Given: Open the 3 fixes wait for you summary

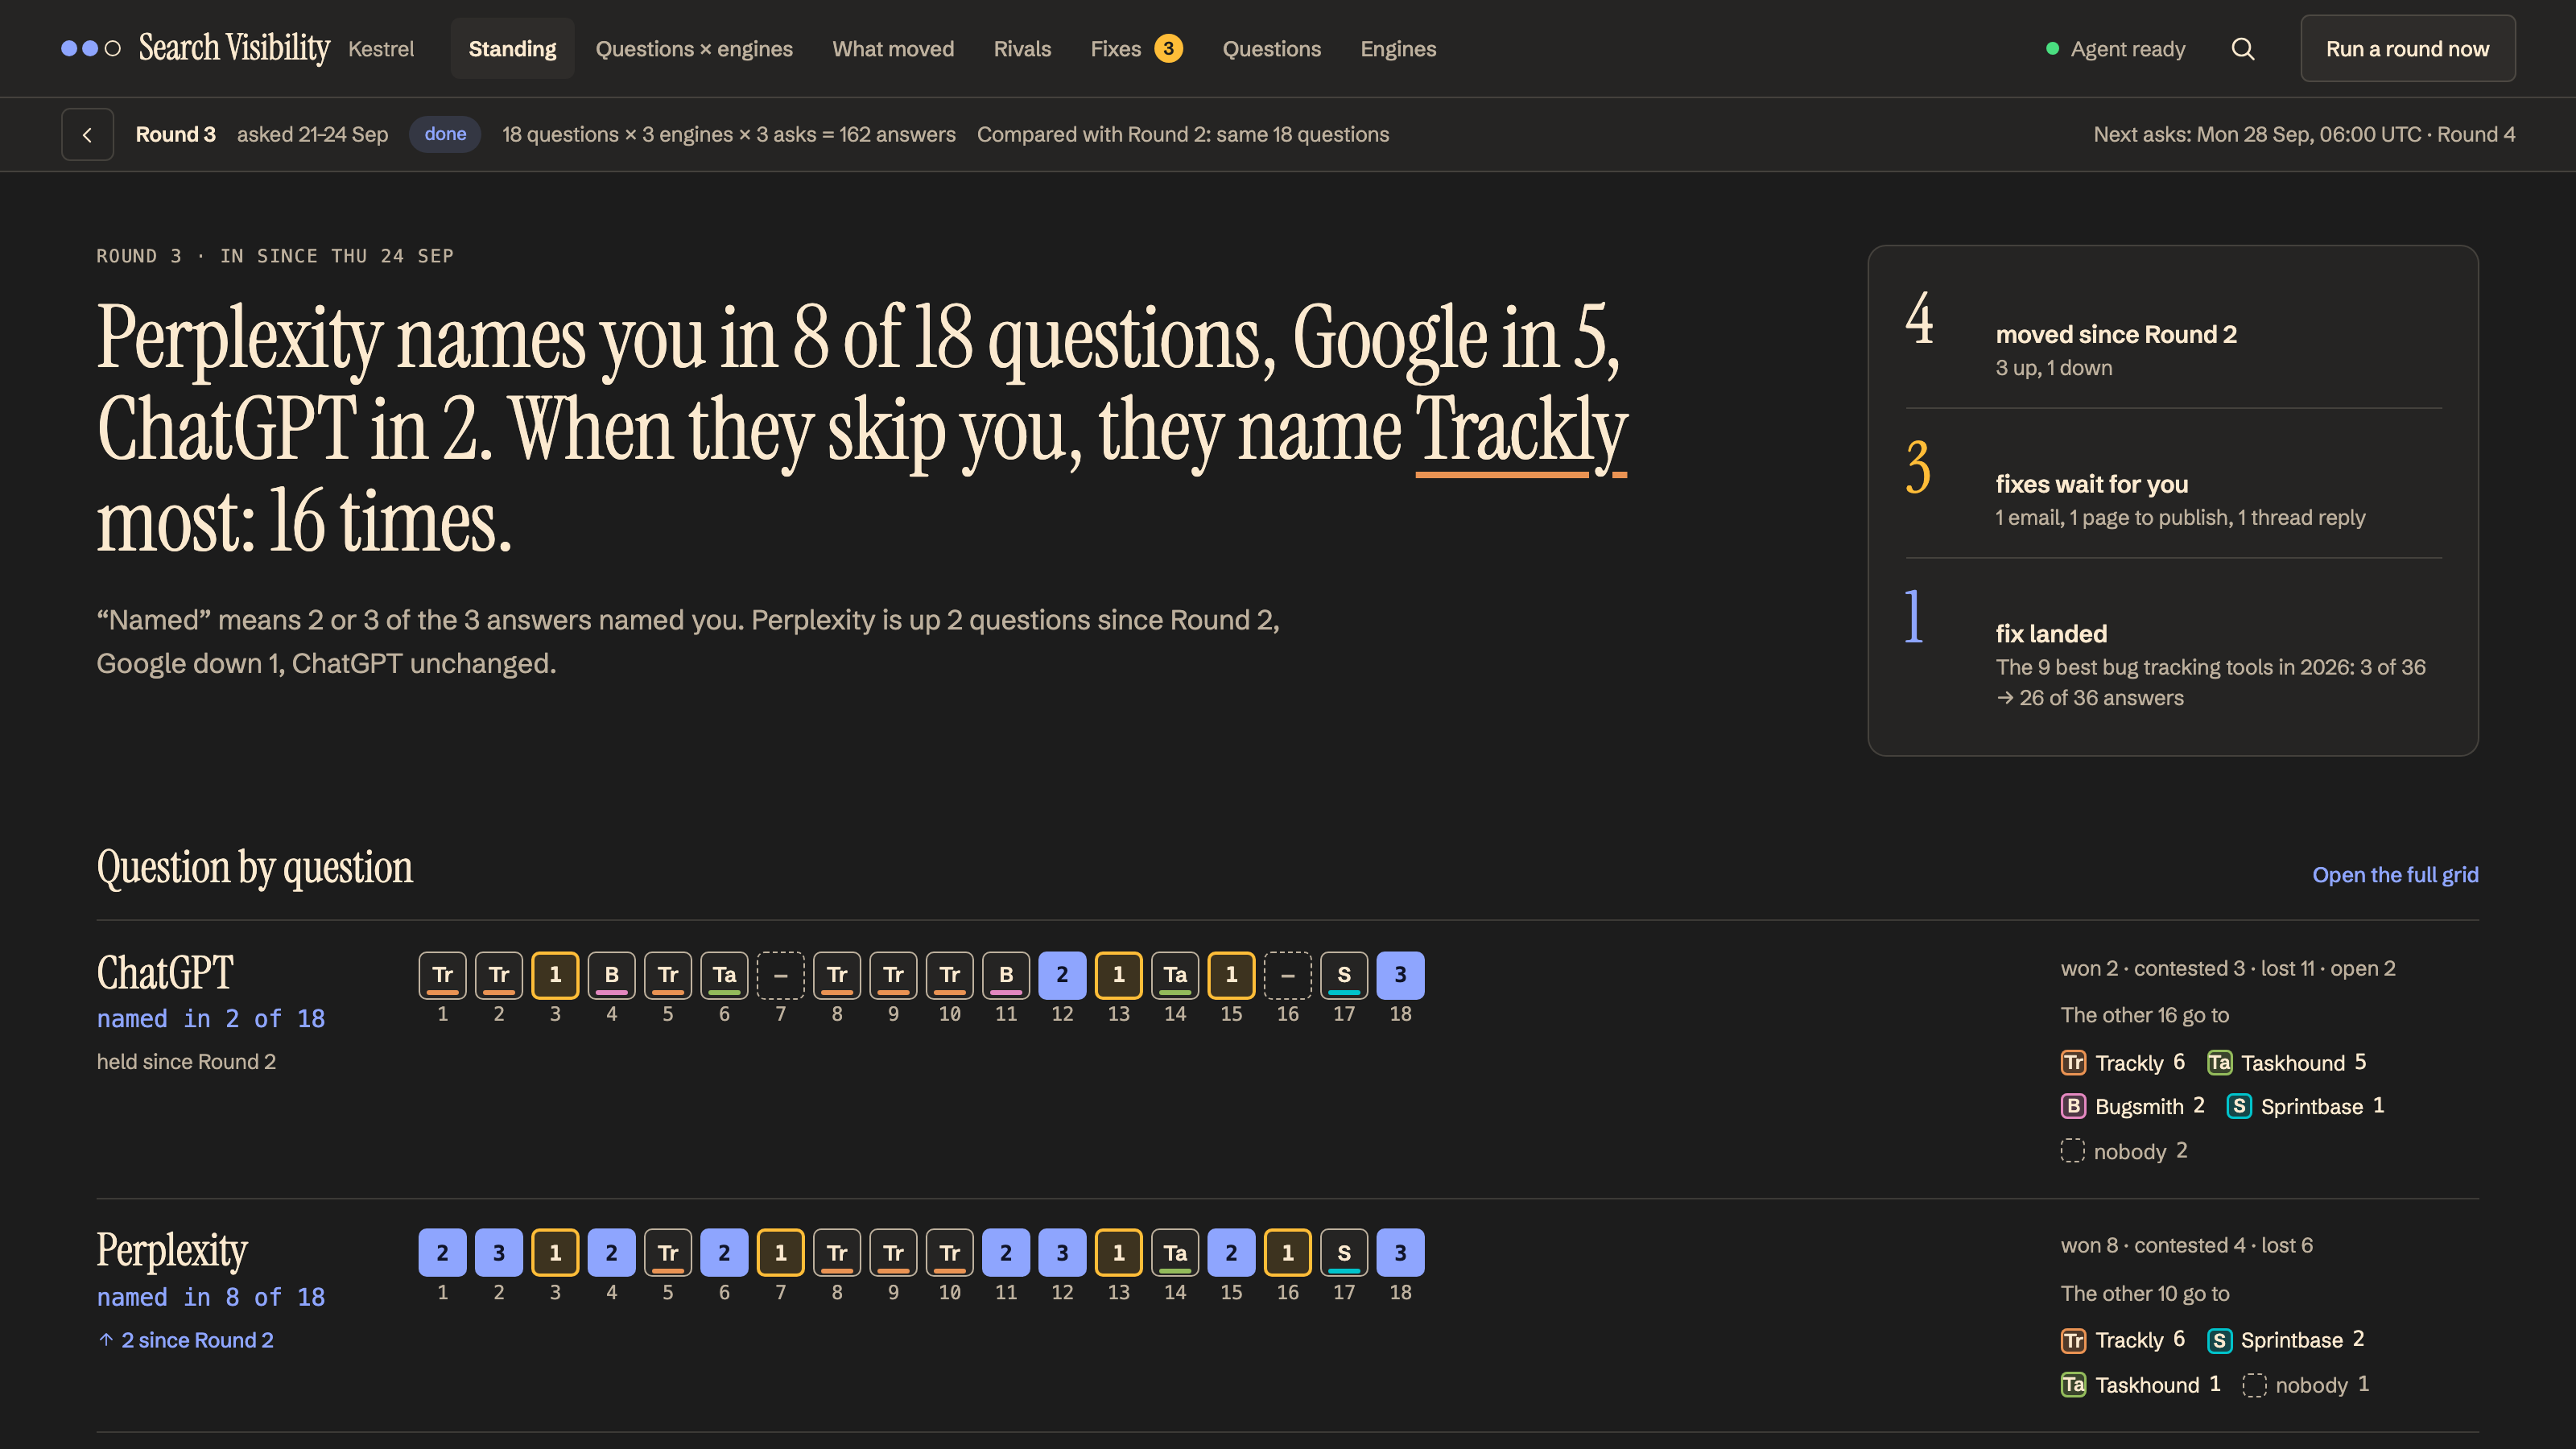Looking at the screenshot, I should 2173,484.
